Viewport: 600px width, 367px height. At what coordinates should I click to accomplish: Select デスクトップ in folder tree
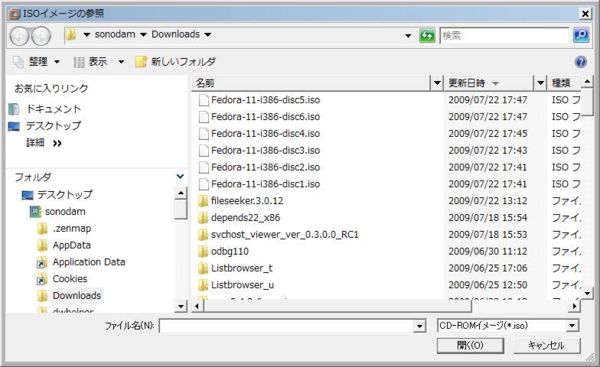click(x=57, y=195)
